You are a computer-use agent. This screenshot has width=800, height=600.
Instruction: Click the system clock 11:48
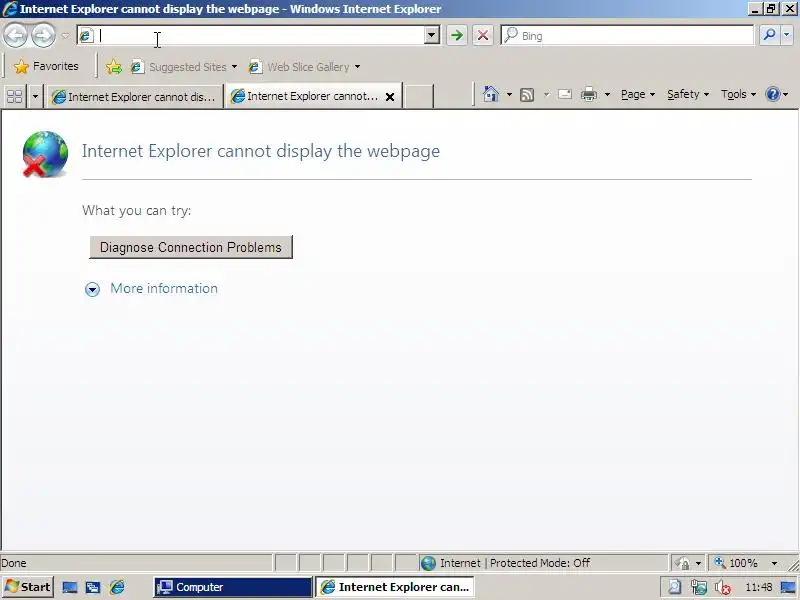tap(759, 587)
